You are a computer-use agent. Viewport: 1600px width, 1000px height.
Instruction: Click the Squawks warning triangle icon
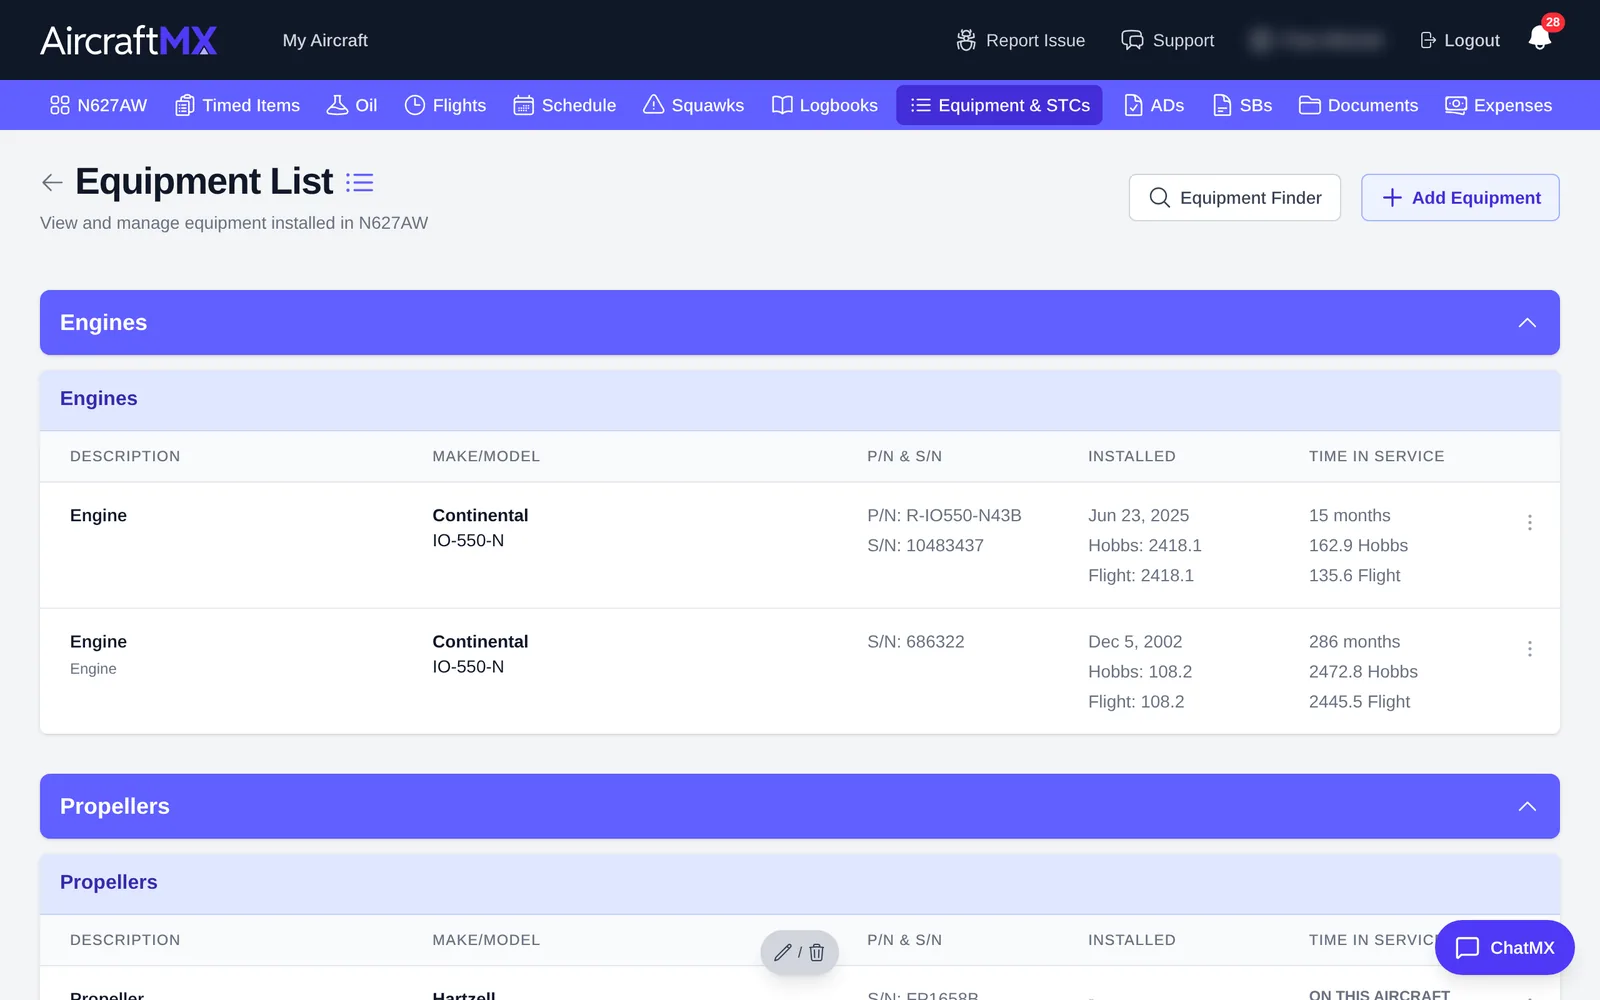point(653,105)
